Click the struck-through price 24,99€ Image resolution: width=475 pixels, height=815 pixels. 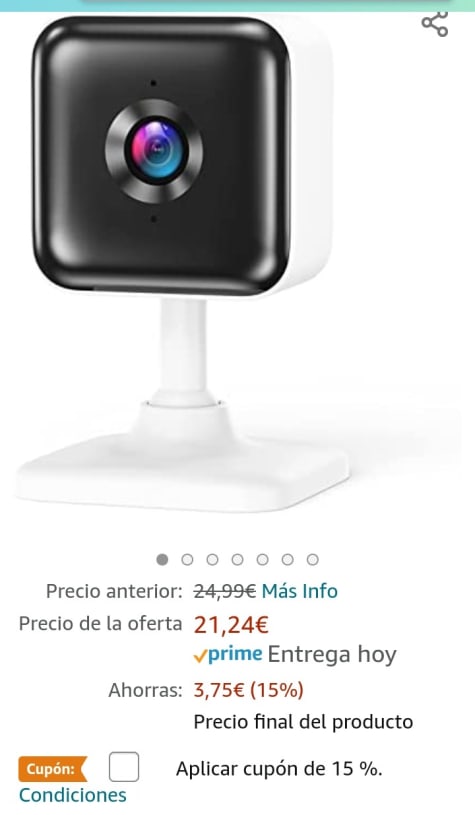pos(225,591)
